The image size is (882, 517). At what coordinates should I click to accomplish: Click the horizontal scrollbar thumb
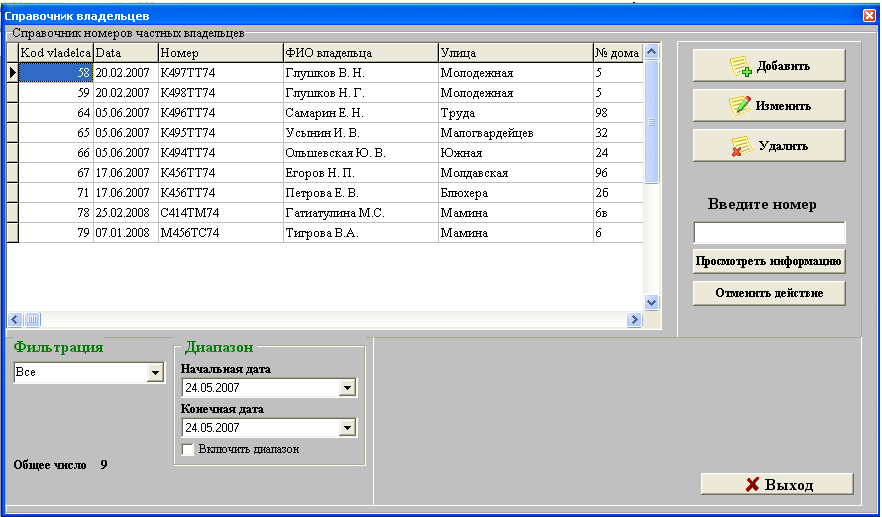(x=32, y=320)
